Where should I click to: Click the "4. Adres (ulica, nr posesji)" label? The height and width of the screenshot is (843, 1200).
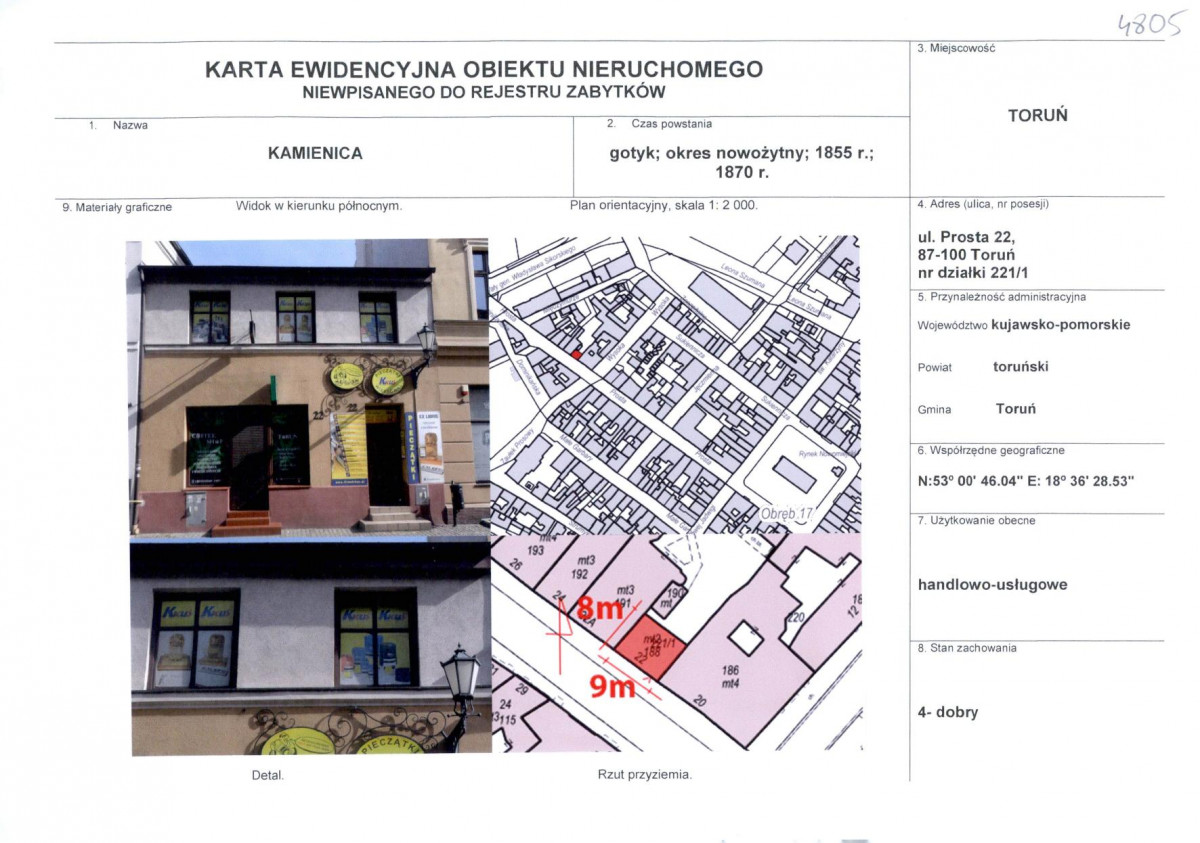(983, 204)
